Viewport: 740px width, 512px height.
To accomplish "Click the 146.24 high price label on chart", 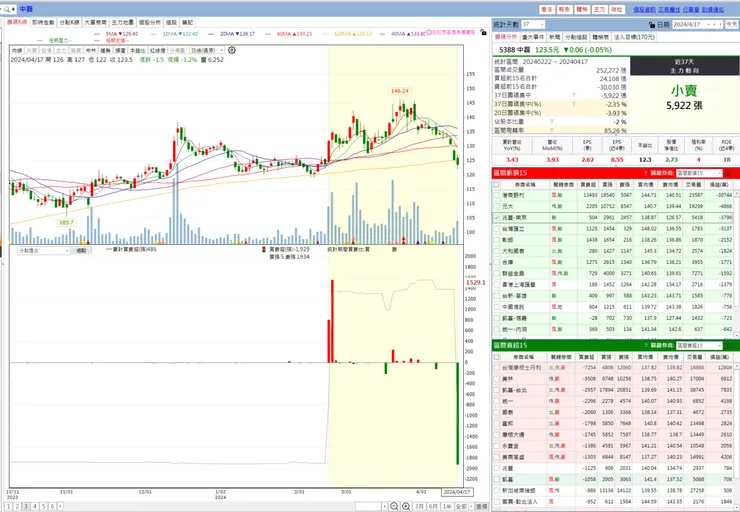I will point(400,91).
